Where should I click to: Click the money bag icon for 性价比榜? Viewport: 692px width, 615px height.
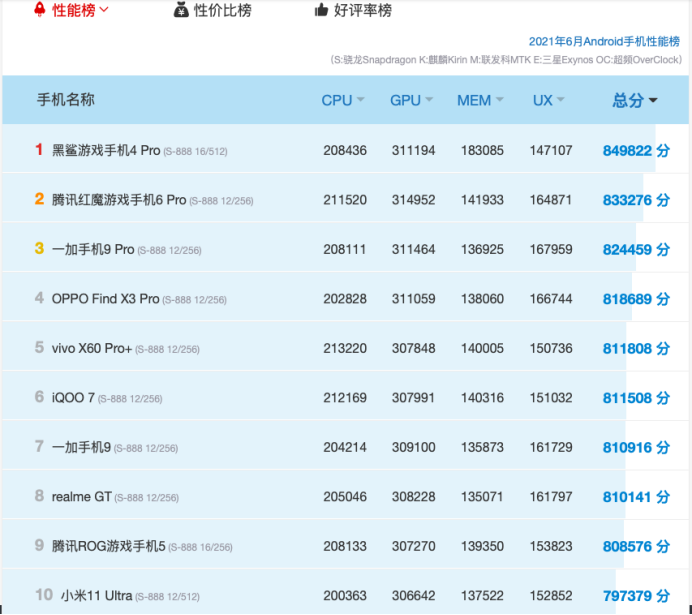(181, 10)
